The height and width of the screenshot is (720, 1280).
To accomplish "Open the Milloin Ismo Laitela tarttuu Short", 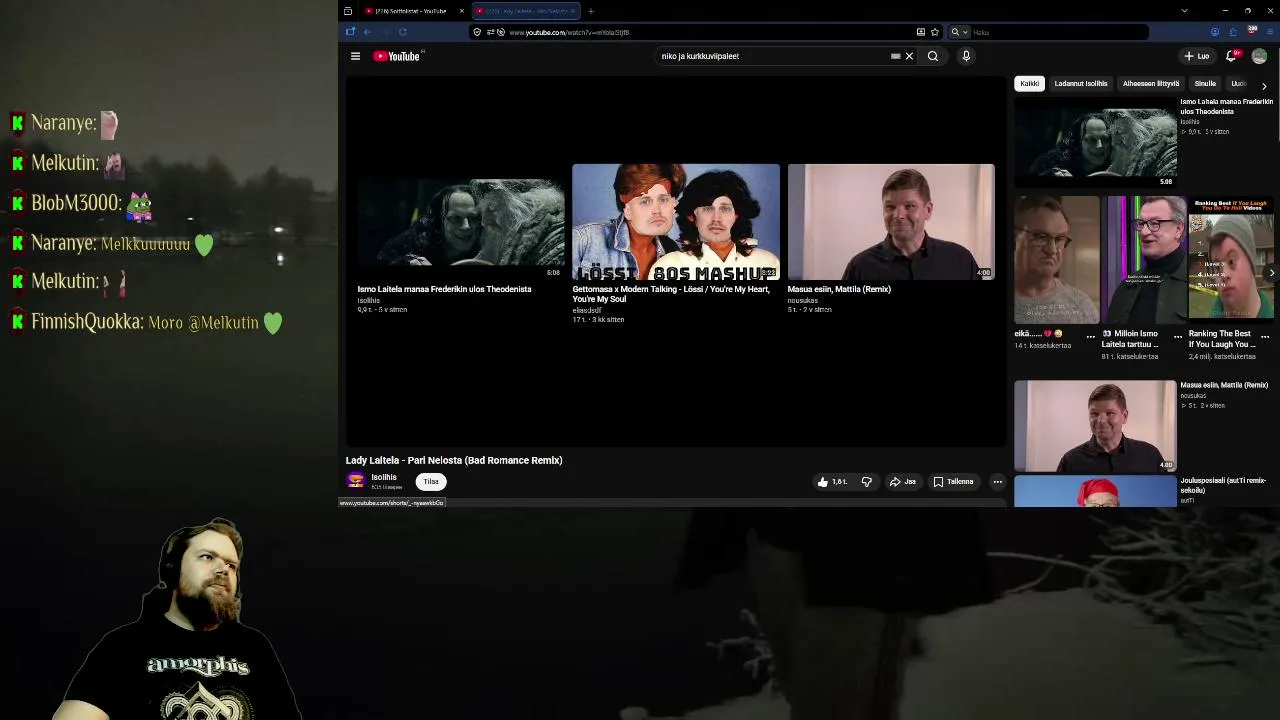I will [x=1144, y=258].
